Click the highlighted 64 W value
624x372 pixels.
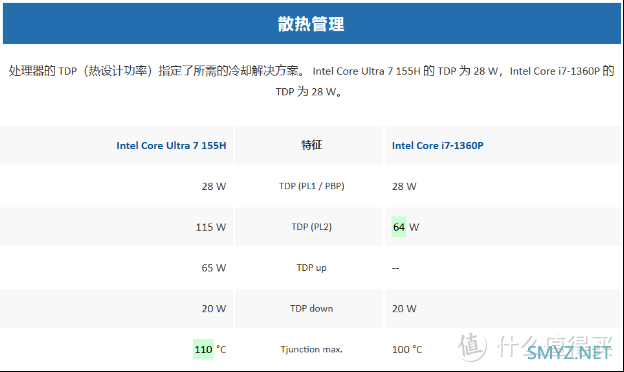click(x=406, y=227)
